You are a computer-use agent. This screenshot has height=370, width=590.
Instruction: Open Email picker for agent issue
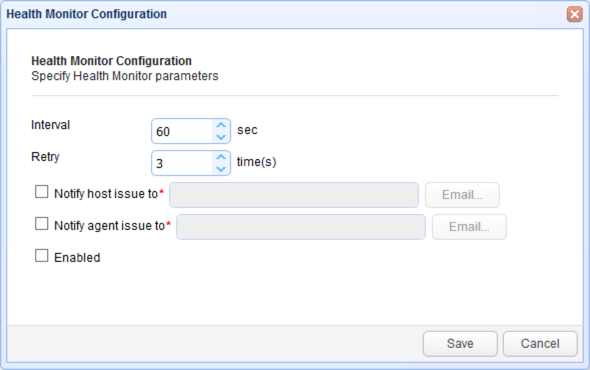tap(469, 227)
